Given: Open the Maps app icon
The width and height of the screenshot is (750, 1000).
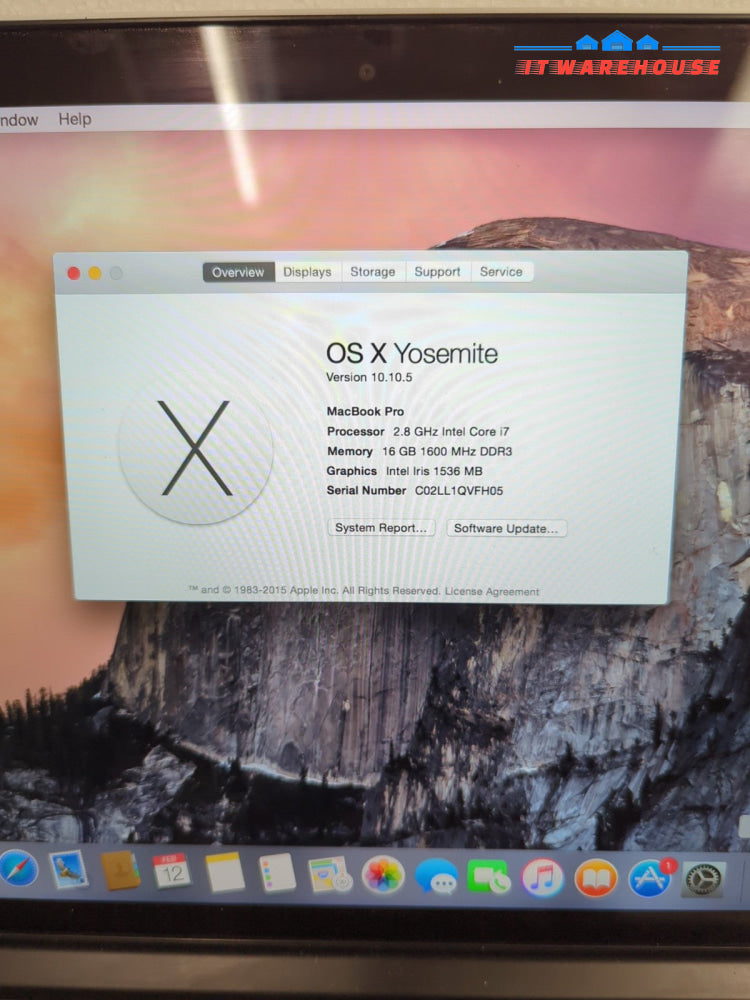Looking at the screenshot, I should 329,875.
